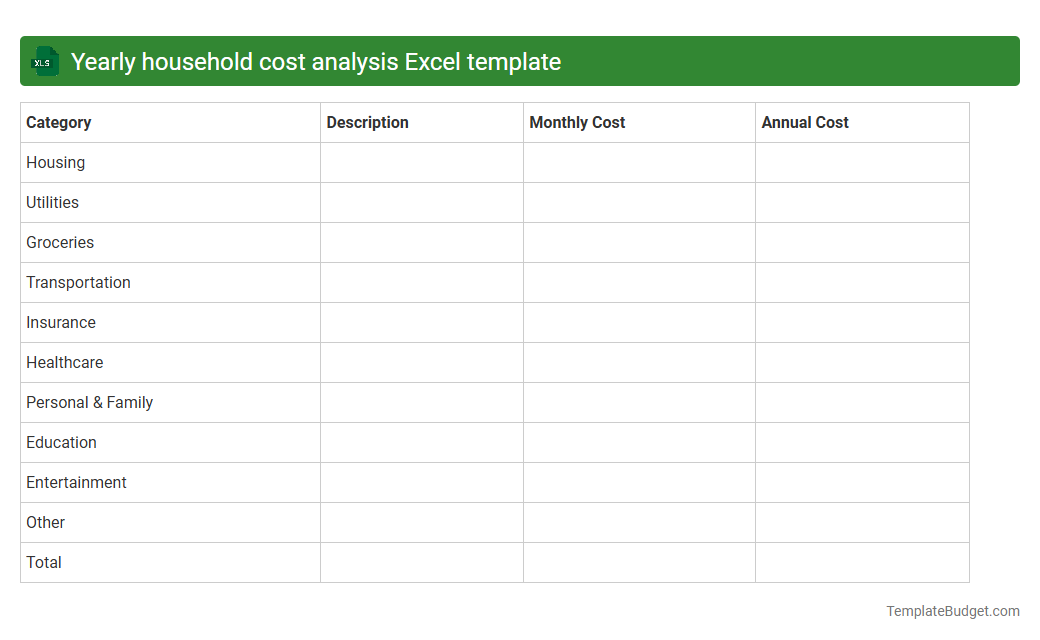The height and width of the screenshot is (640, 1040).
Task: Select the Education category cell
Action: (x=61, y=442)
